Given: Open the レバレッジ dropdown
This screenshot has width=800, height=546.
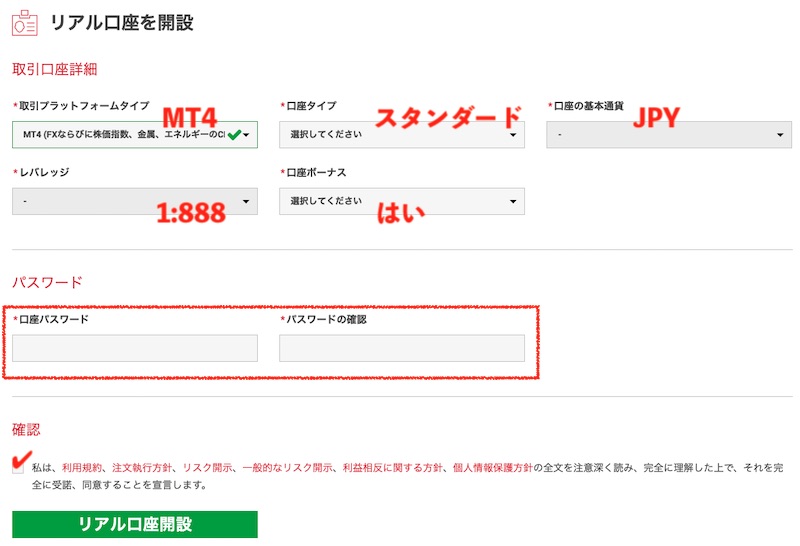Looking at the screenshot, I should 135,201.
